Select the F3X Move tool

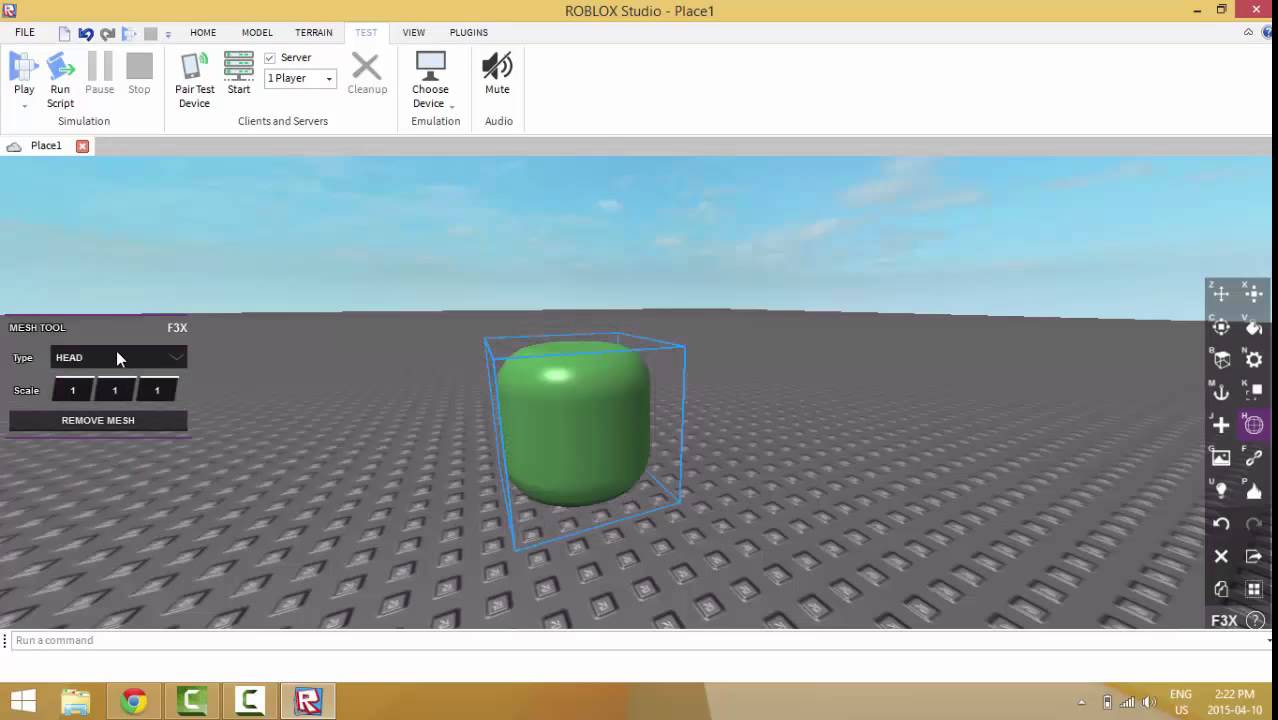tap(1221, 294)
